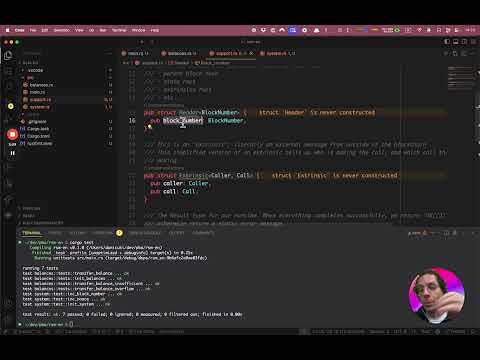Screen dimensions: 480x360
Task: Switch to balances.rs editor tab
Action: pos(179,53)
